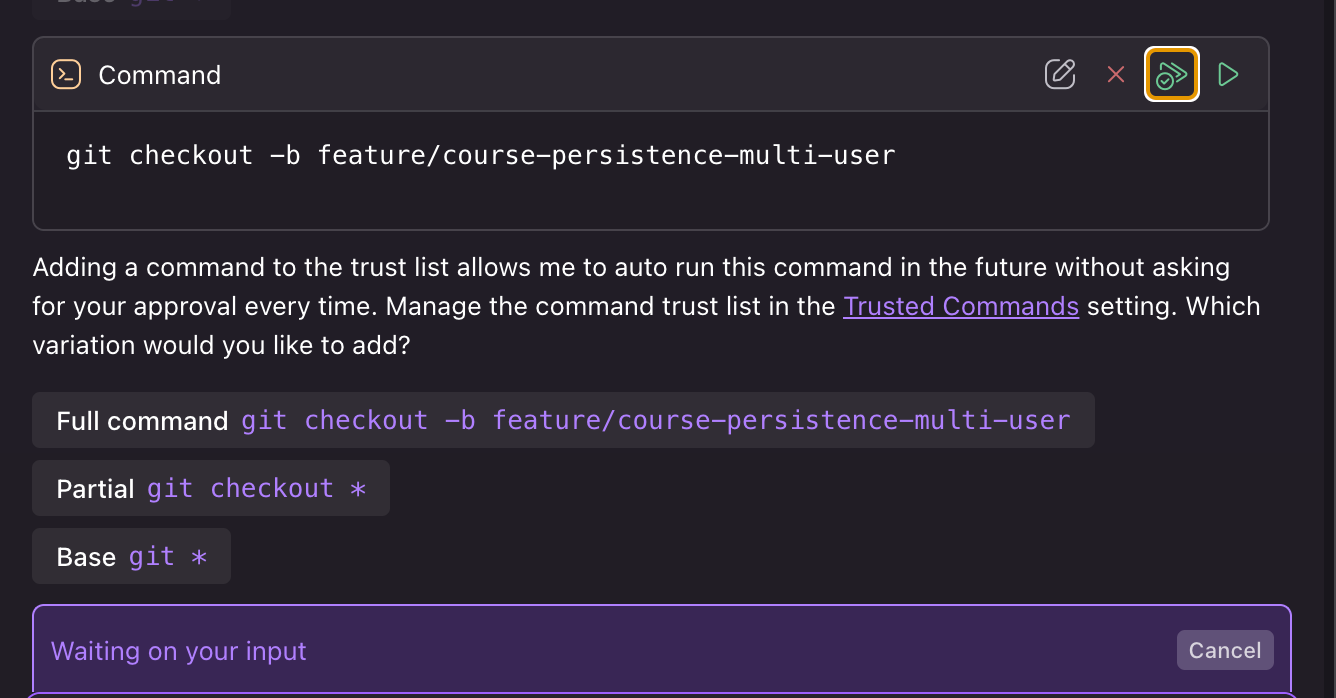The width and height of the screenshot is (1336, 698).
Task: Click the purple git checkout * code text
Action: (x=257, y=489)
